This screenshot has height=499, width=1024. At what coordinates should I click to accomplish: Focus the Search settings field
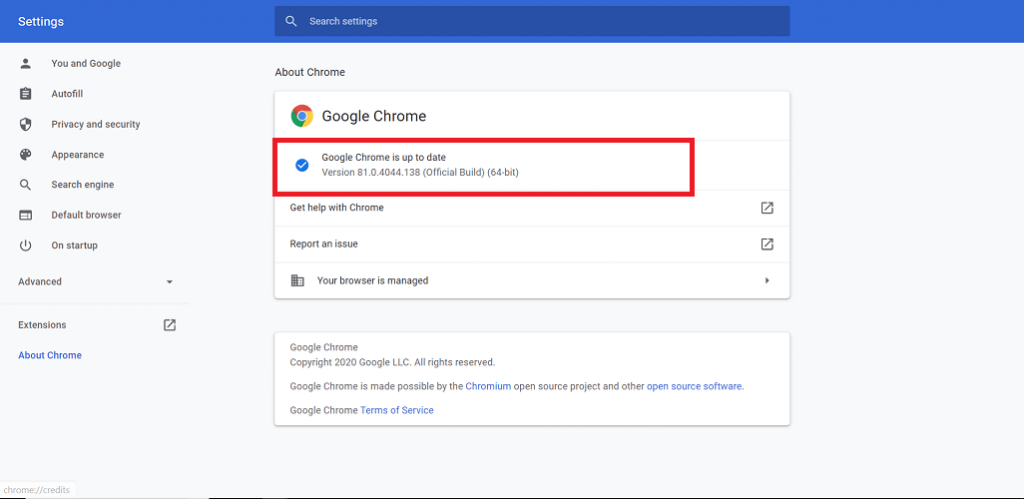532,22
